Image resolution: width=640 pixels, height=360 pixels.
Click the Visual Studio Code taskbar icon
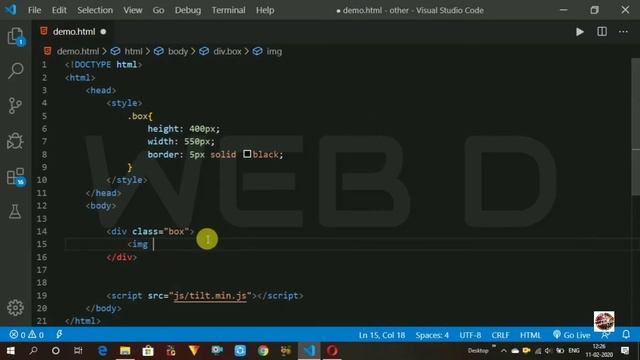[309, 351]
